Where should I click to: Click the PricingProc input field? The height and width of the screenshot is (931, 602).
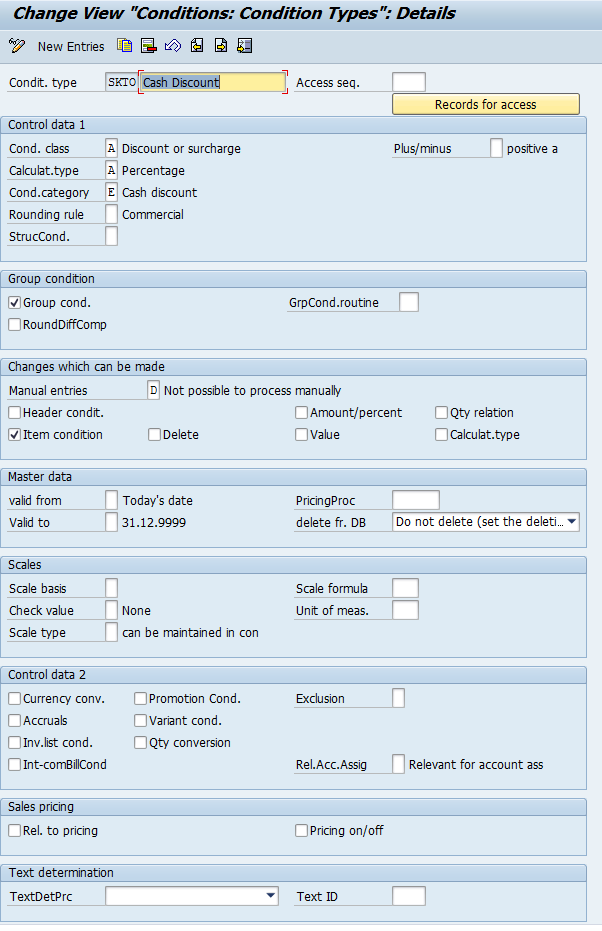point(415,500)
